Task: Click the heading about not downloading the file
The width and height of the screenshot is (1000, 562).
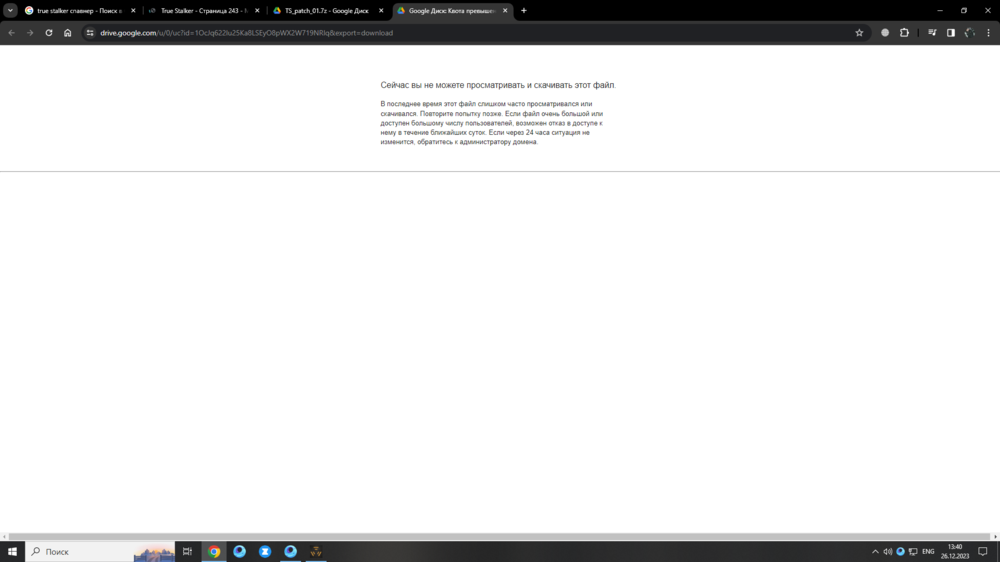Action: point(498,85)
